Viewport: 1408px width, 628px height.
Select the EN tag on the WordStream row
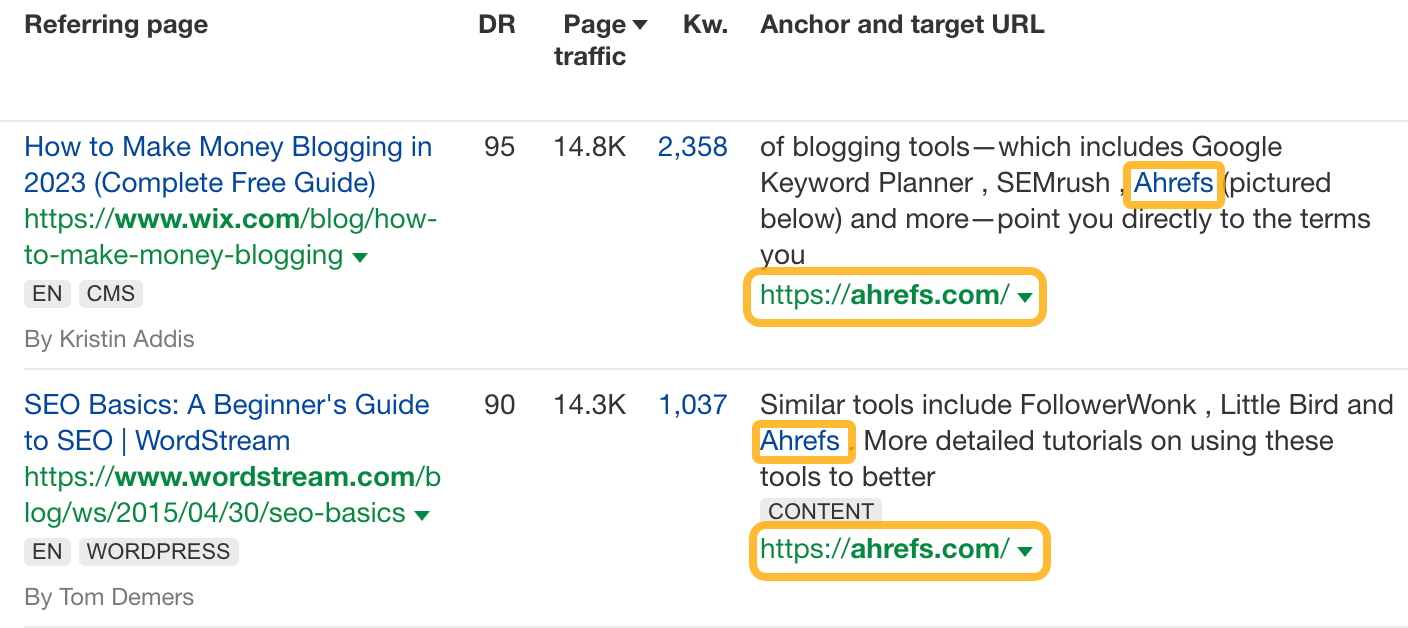[47, 551]
